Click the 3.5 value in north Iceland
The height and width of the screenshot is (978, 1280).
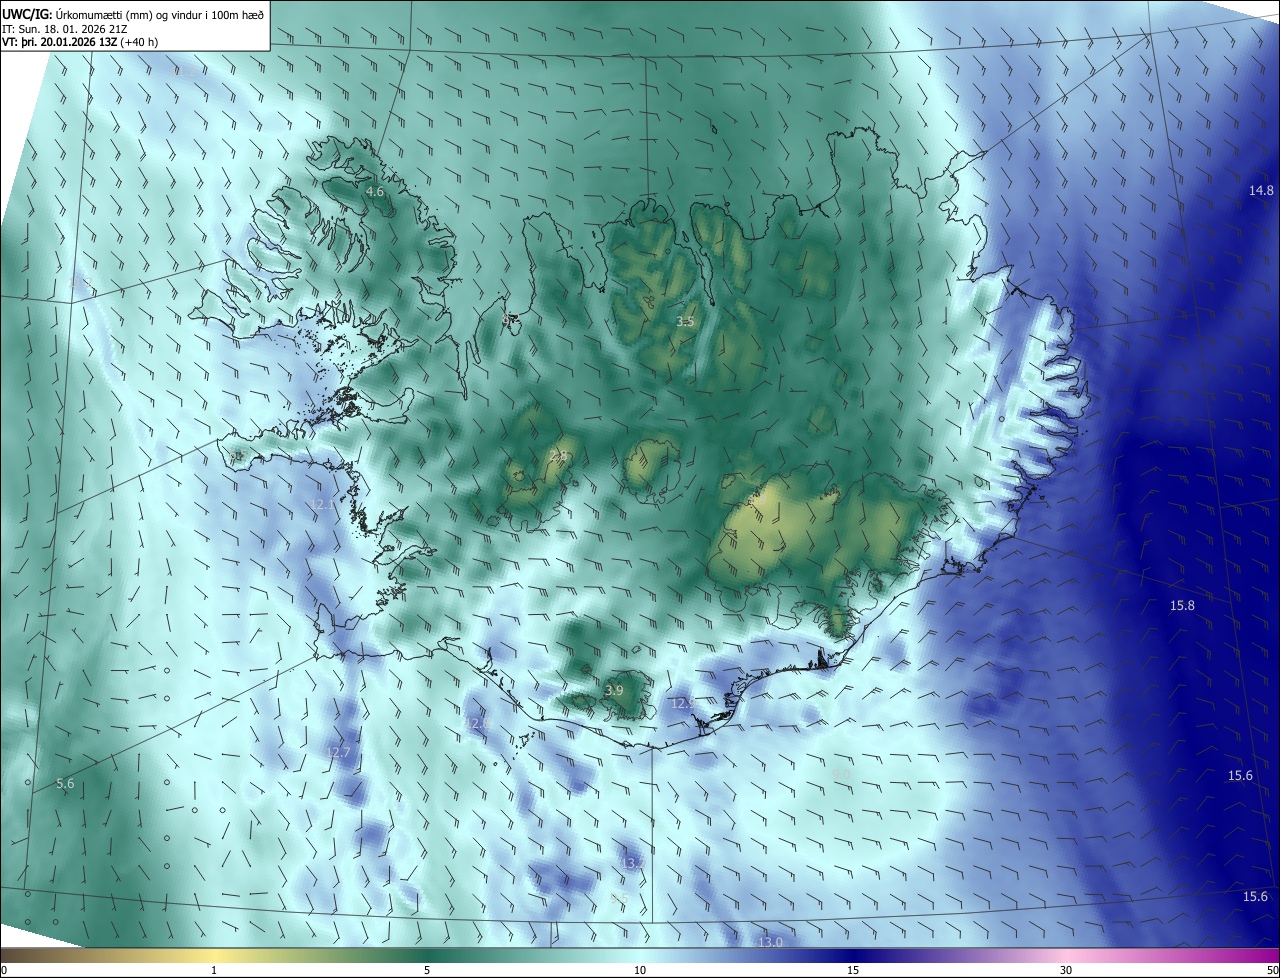pos(685,321)
